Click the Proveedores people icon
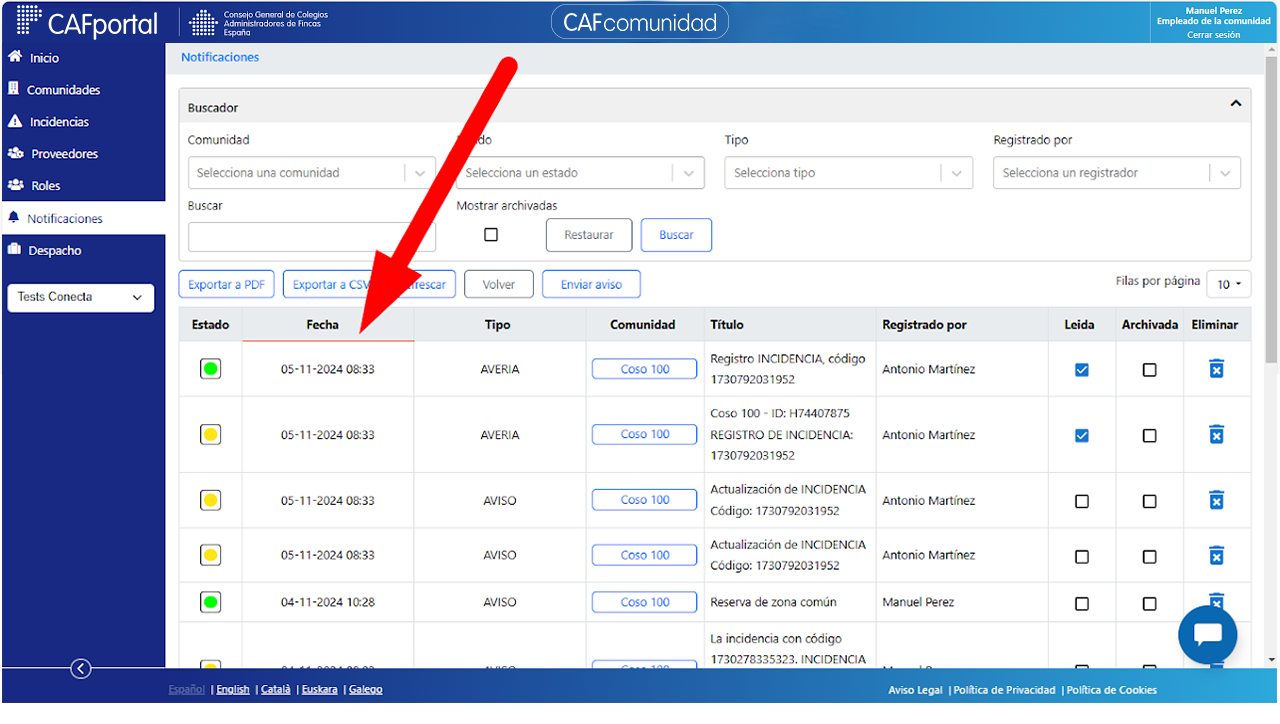 (16, 153)
